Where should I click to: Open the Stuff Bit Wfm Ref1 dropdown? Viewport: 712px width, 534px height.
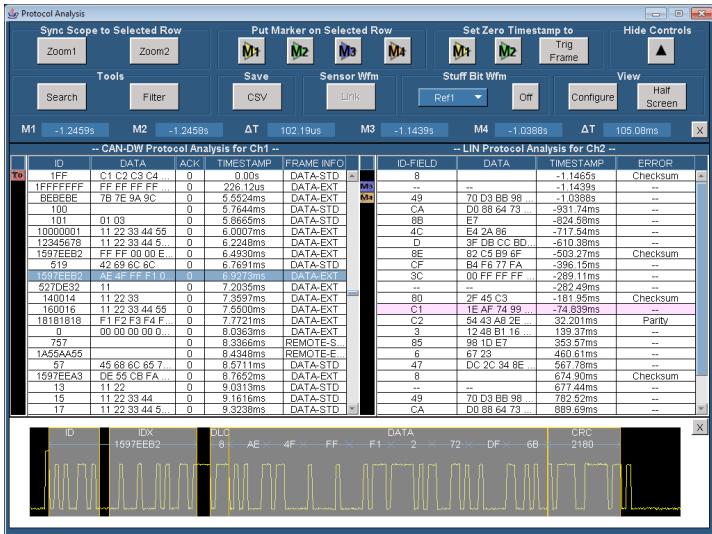(453, 97)
